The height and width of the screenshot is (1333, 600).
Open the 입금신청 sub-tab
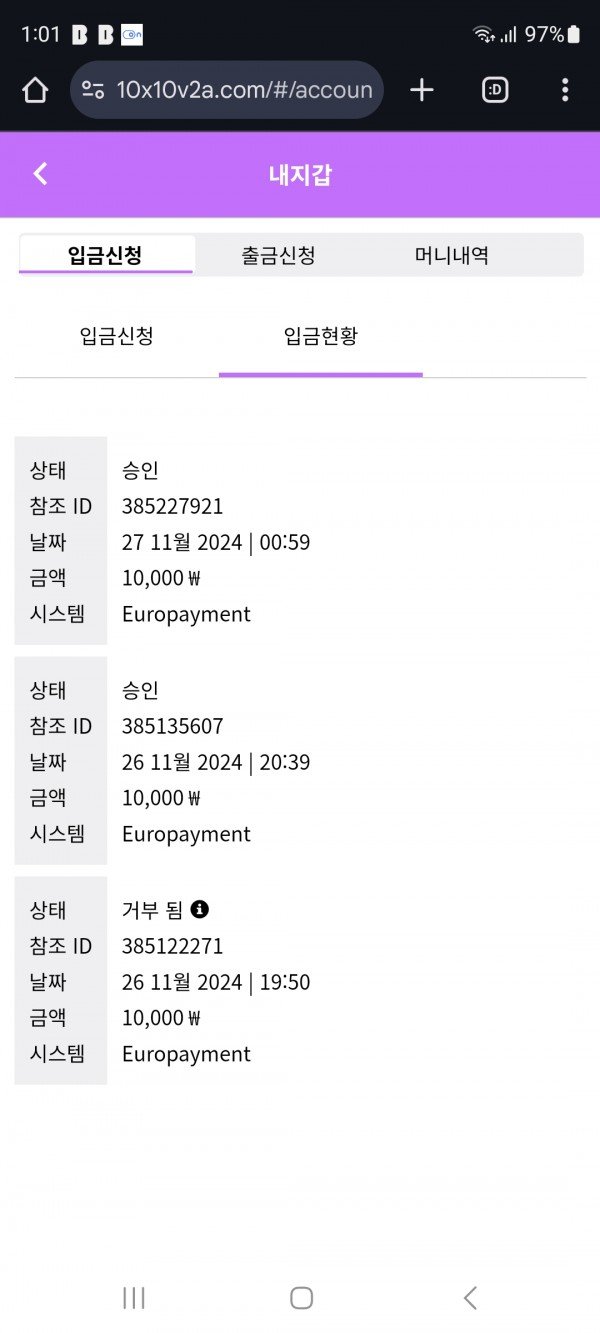(x=116, y=336)
